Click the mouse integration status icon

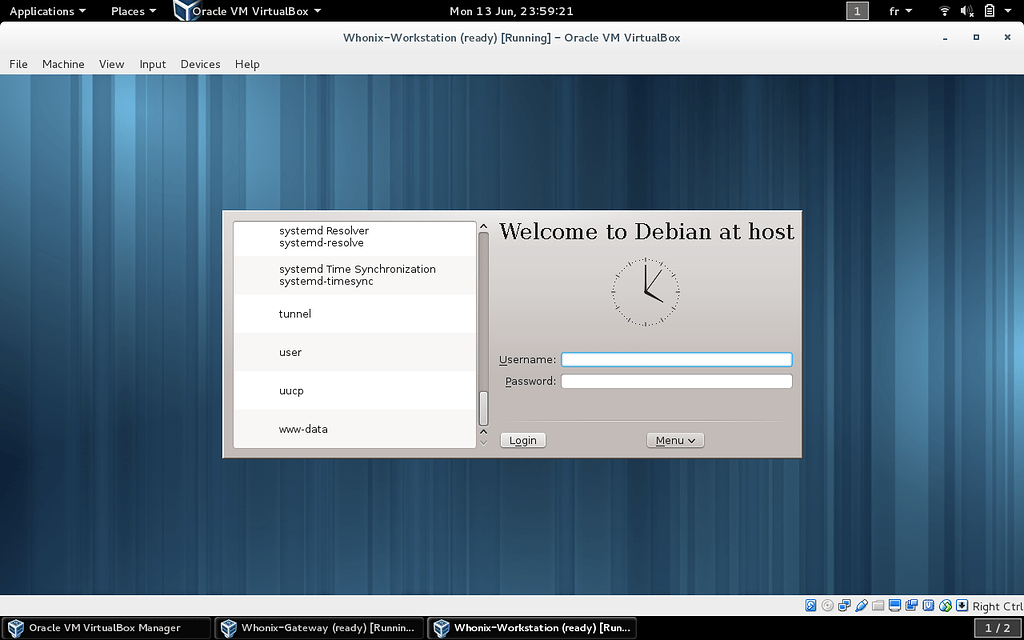click(x=944, y=605)
